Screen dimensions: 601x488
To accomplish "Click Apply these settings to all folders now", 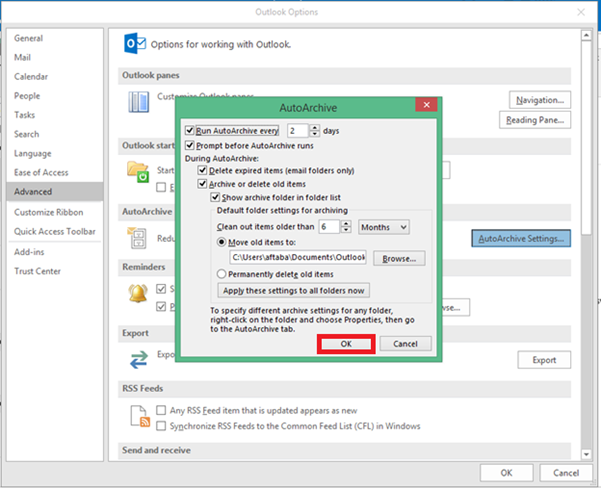I will pos(294,291).
